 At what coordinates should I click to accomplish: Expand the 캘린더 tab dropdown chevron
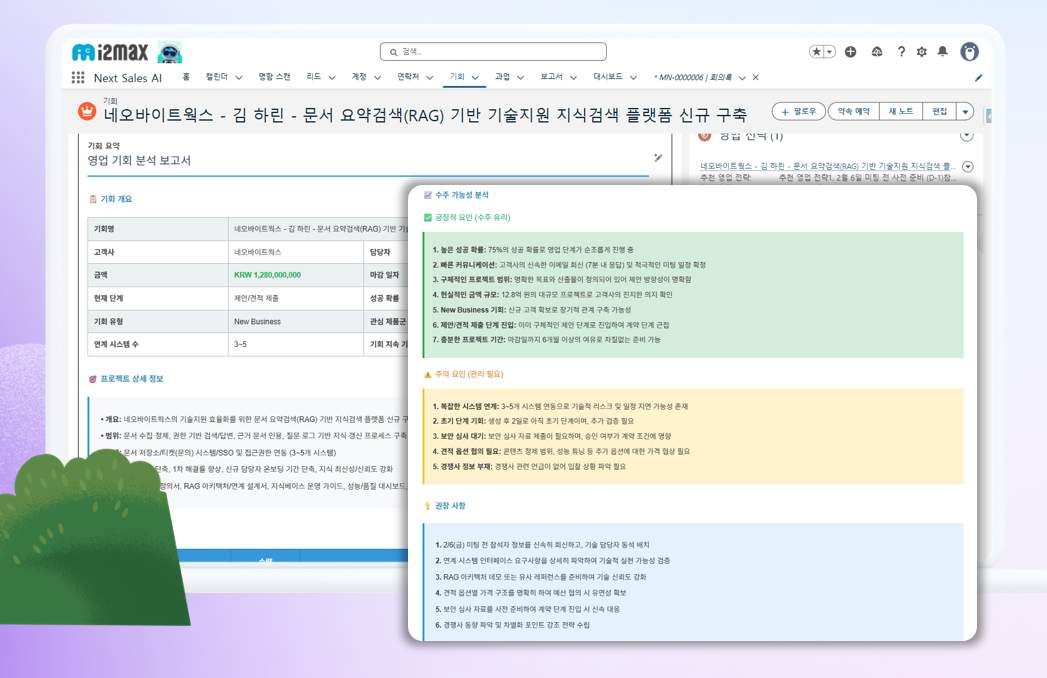click(x=239, y=77)
